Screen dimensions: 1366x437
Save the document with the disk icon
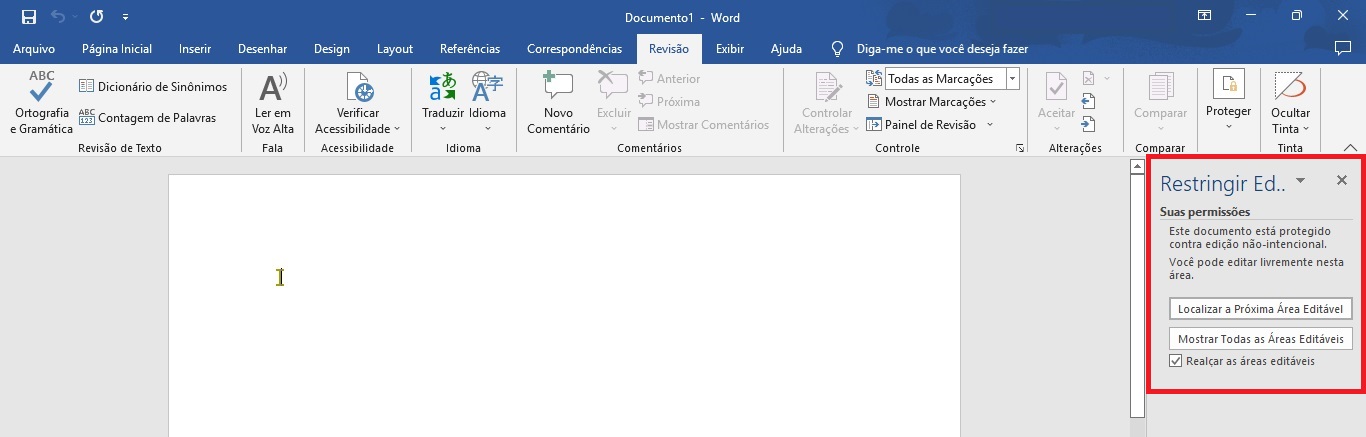point(29,17)
